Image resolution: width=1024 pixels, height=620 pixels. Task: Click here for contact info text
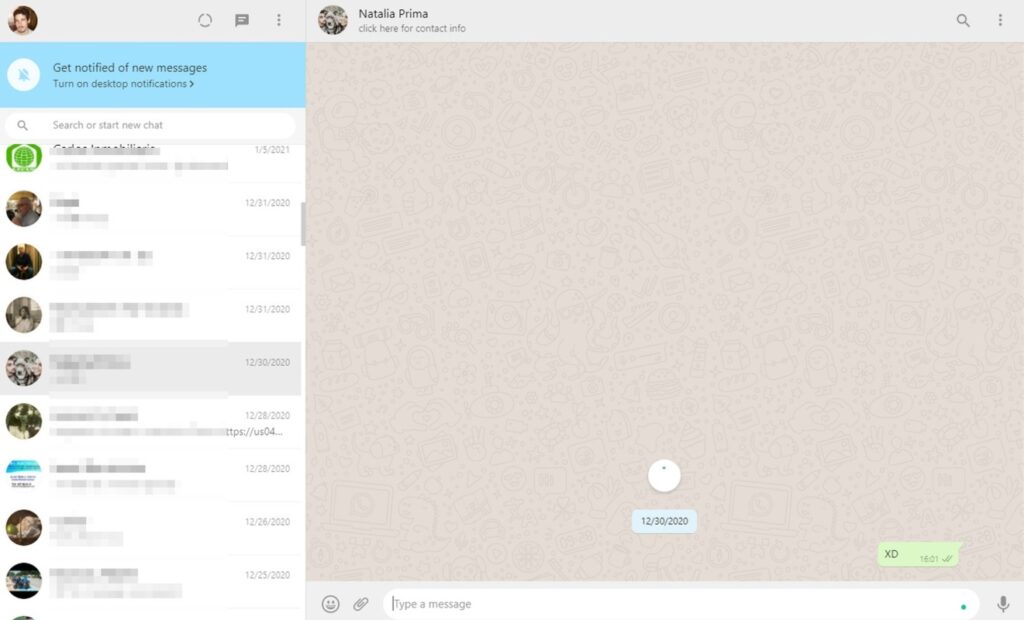[x=412, y=29]
